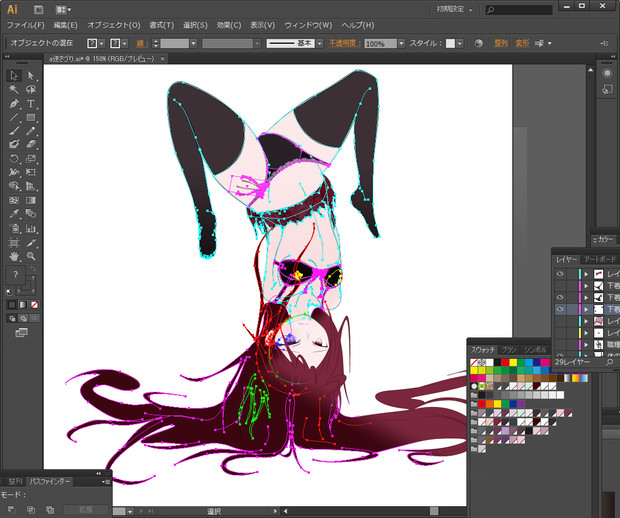
Task: Activate the Type tool
Action: [31, 104]
